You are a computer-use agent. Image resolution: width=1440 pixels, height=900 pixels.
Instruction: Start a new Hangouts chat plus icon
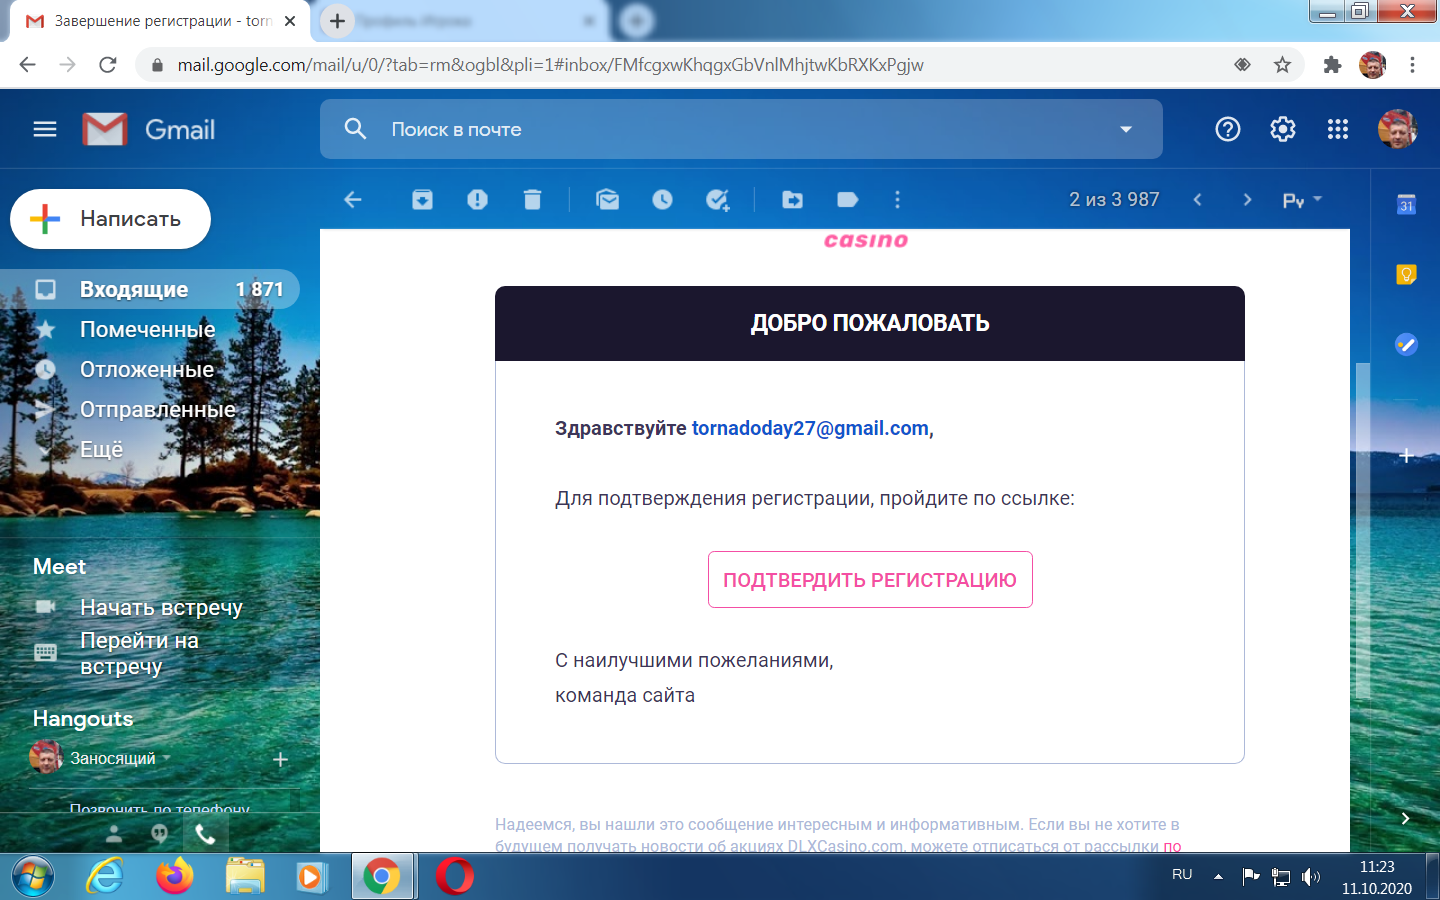click(280, 760)
